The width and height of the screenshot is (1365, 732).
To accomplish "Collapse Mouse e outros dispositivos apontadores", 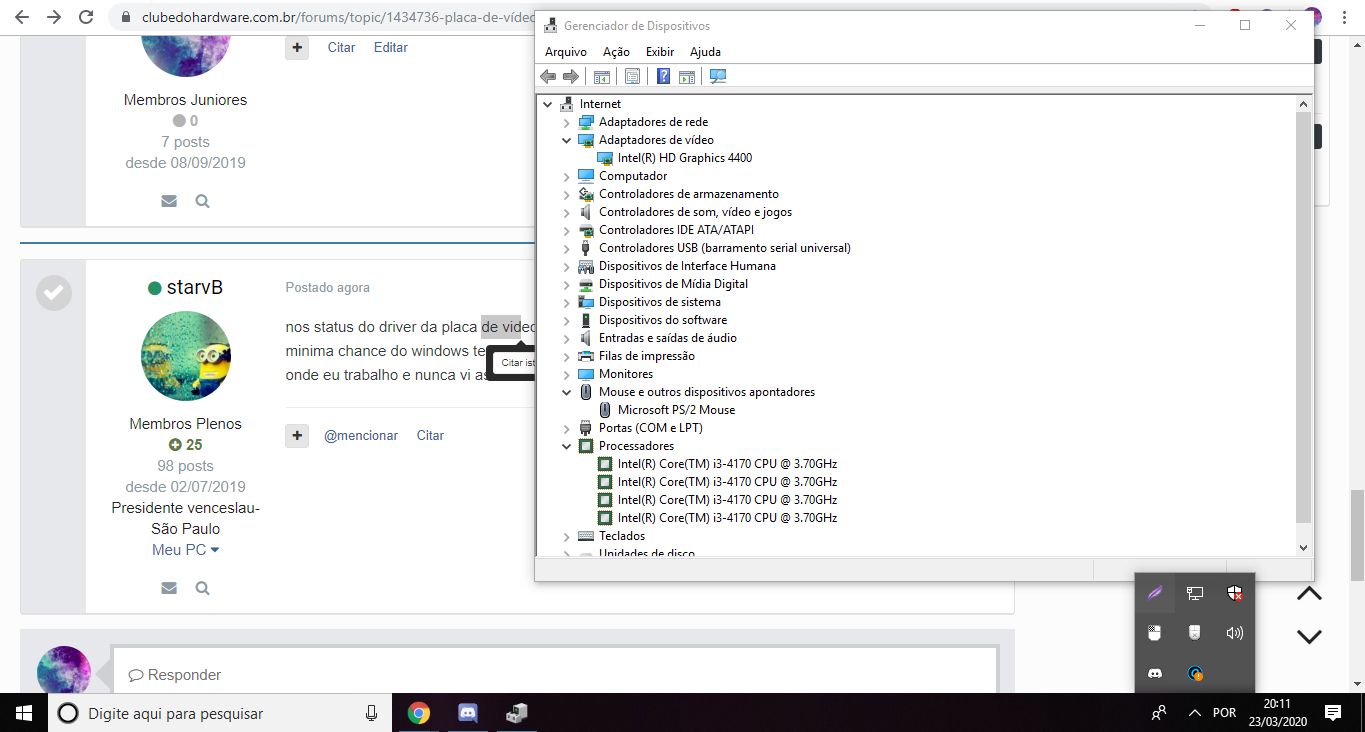I will coord(566,392).
